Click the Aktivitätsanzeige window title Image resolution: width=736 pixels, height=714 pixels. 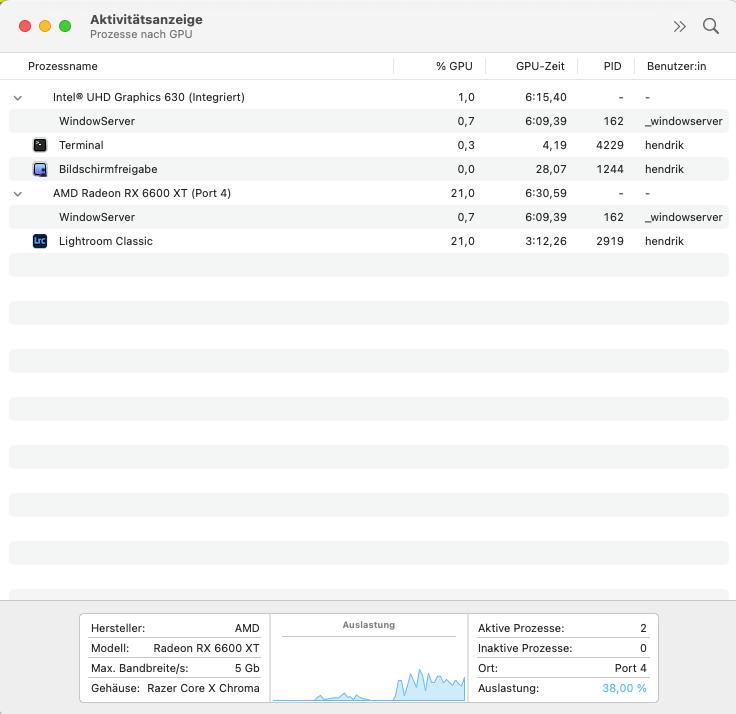[x=146, y=19]
